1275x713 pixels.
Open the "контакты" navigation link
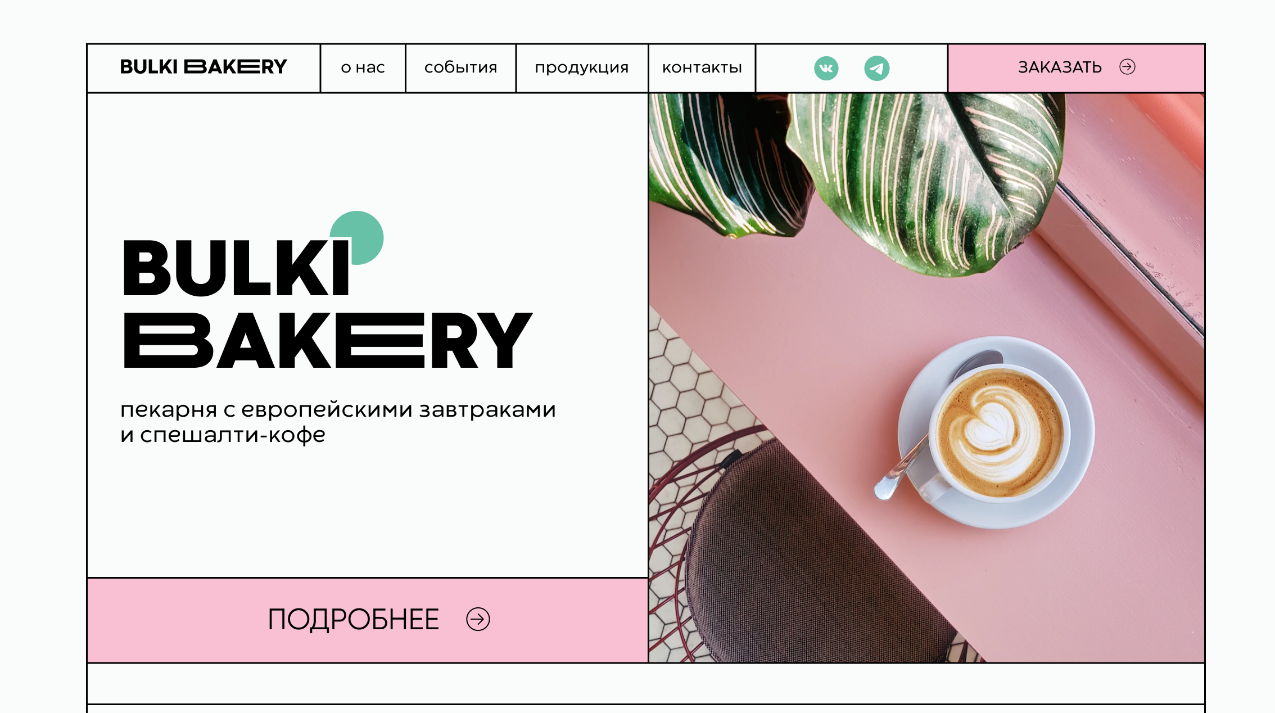coord(702,68)
